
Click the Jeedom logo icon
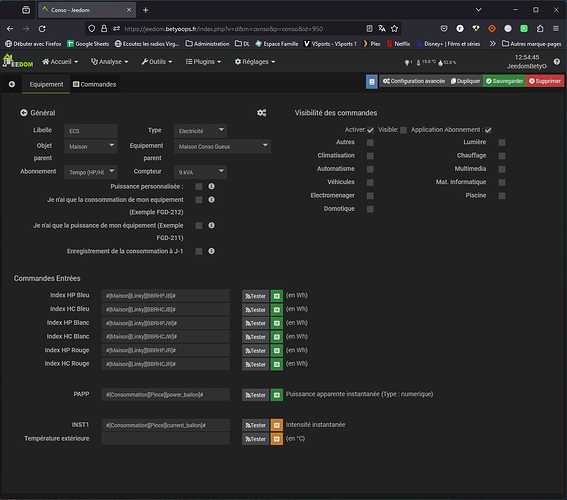tap(18, 61)
